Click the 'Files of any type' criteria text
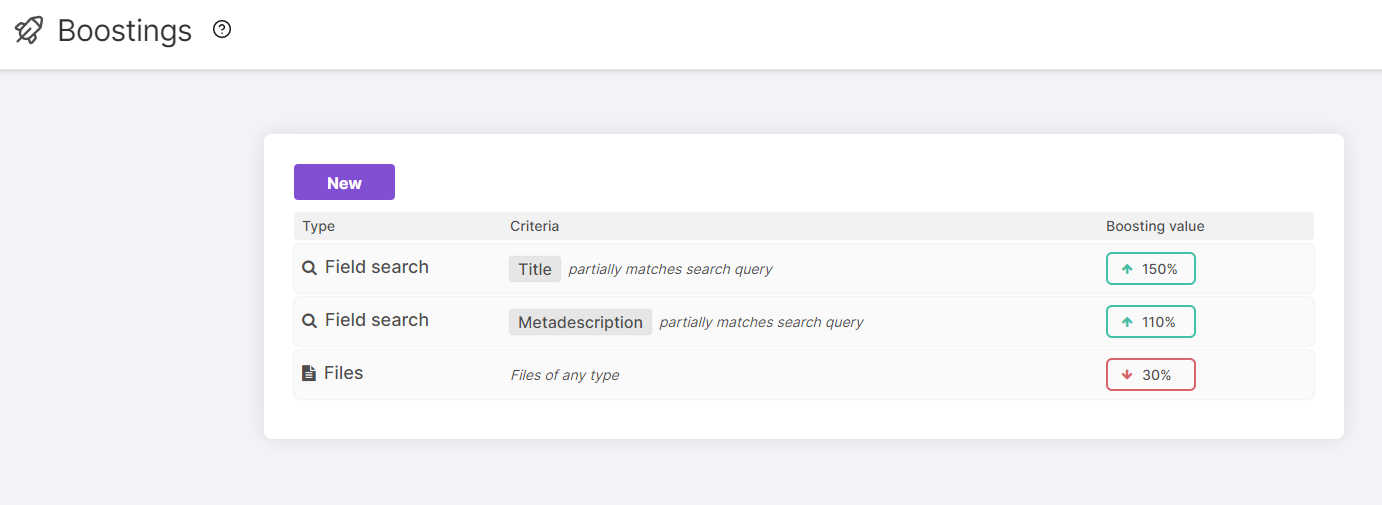The height and width of the screenshot is (505, 1382). click(565, 375)
